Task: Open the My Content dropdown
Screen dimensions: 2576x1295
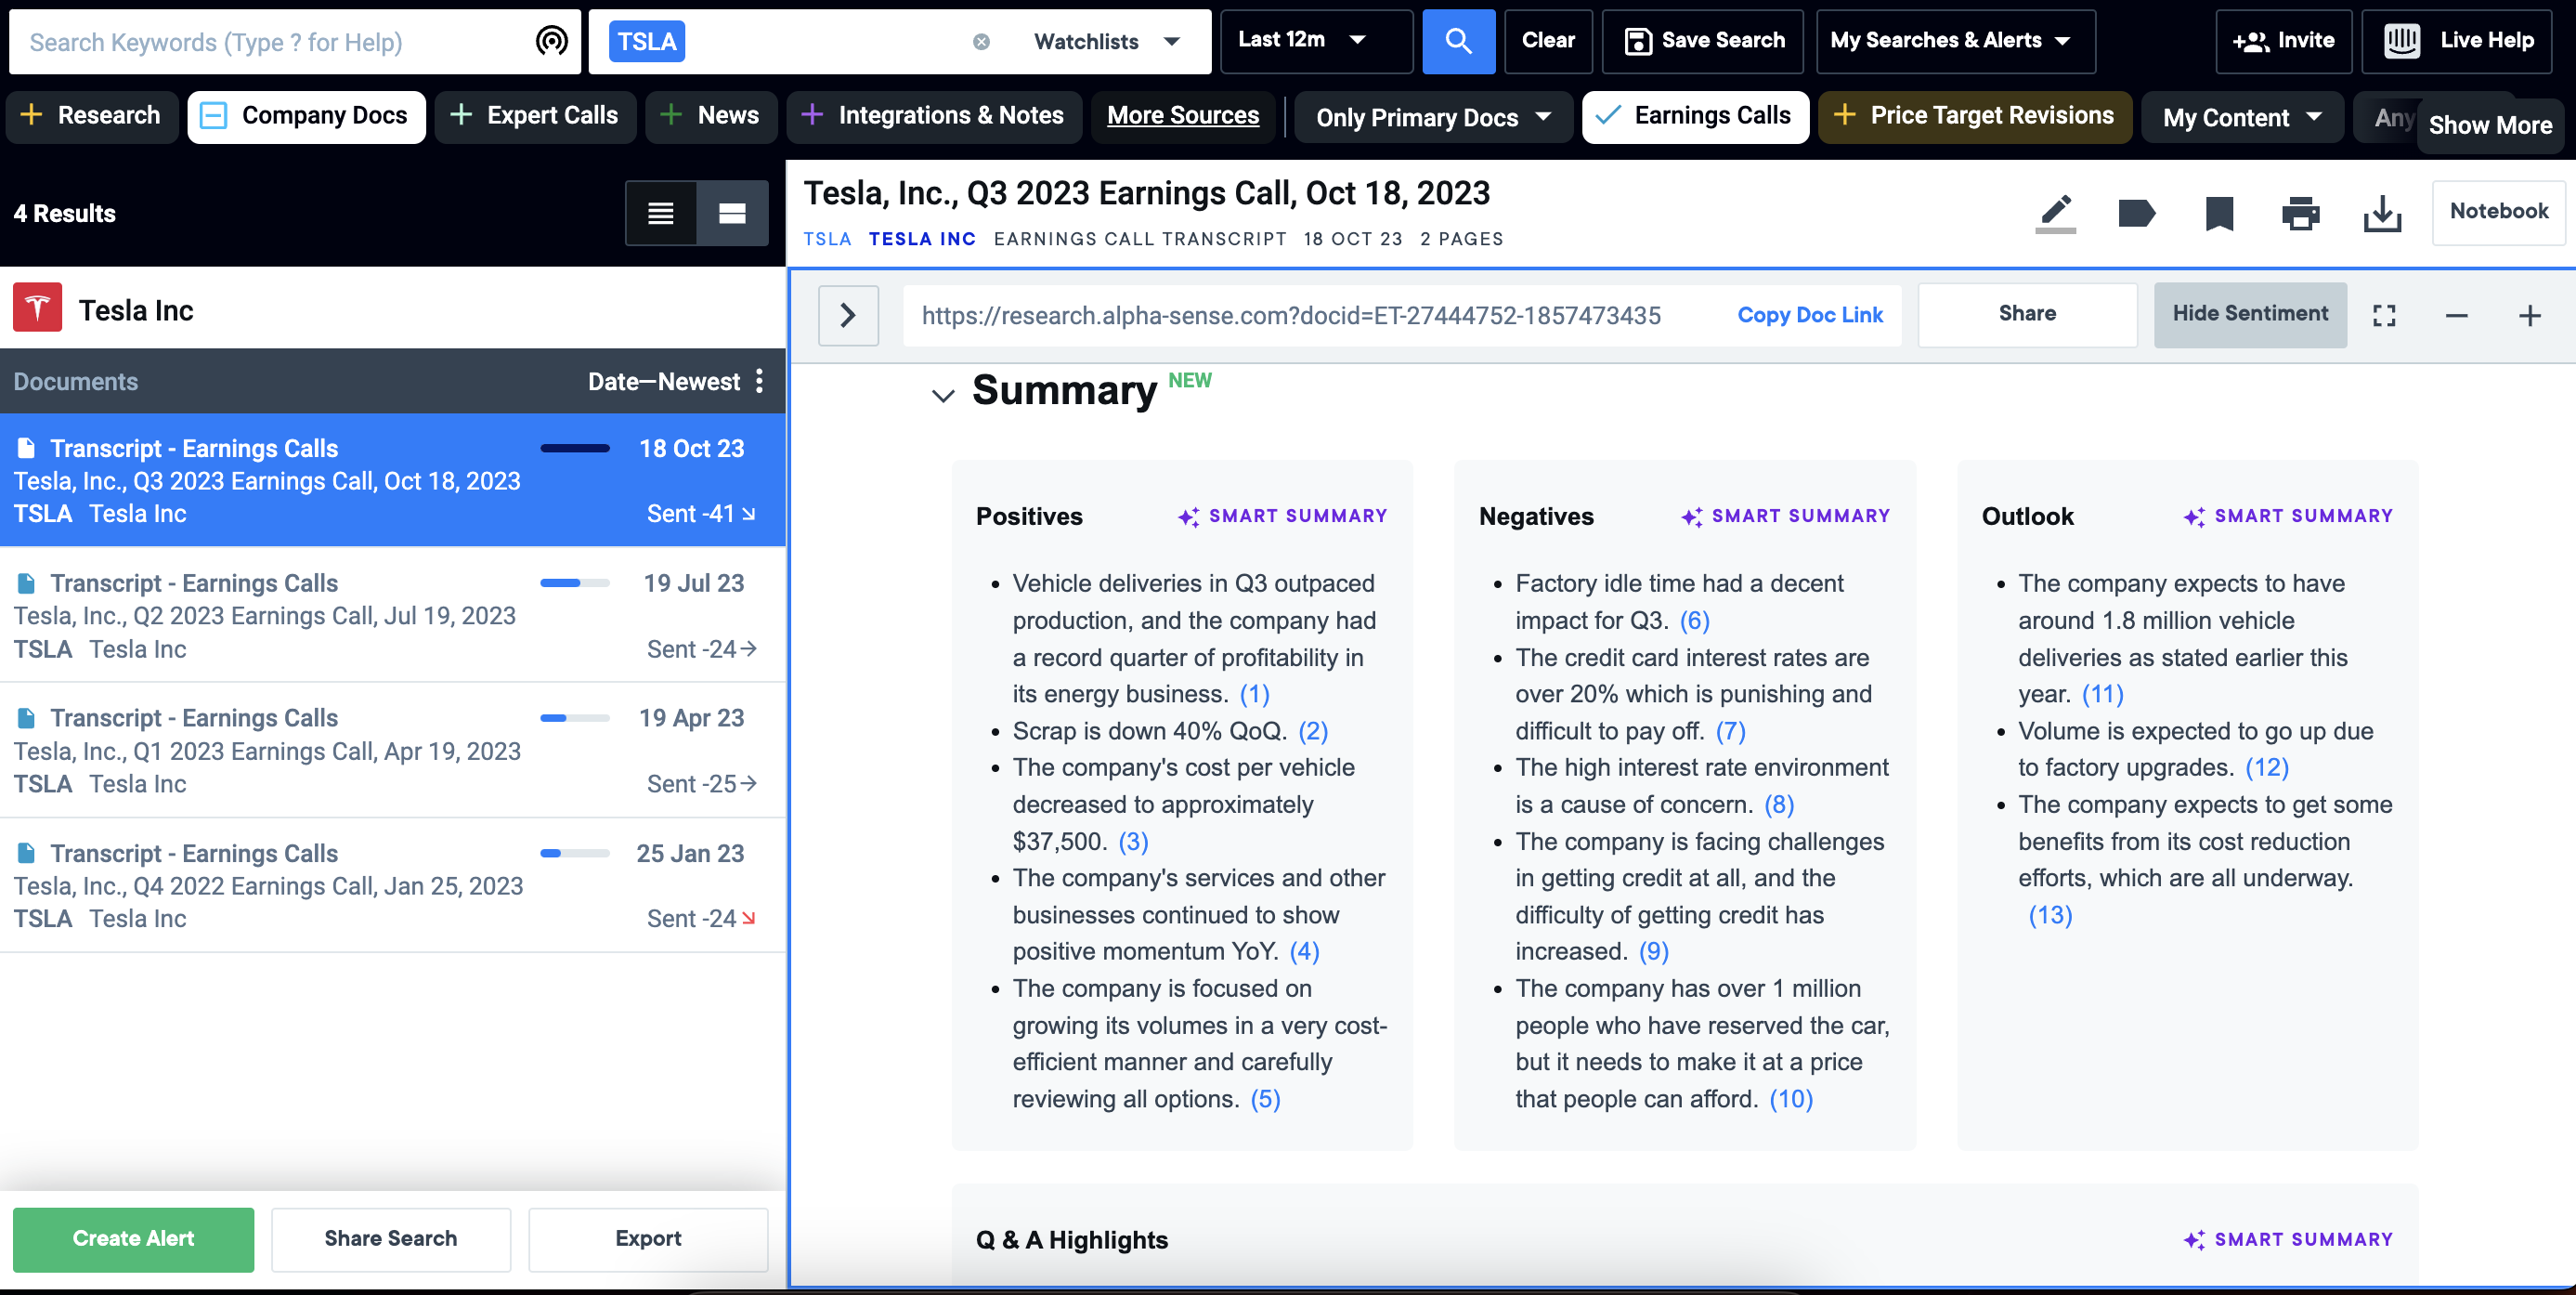Action: pos(2242,117)
